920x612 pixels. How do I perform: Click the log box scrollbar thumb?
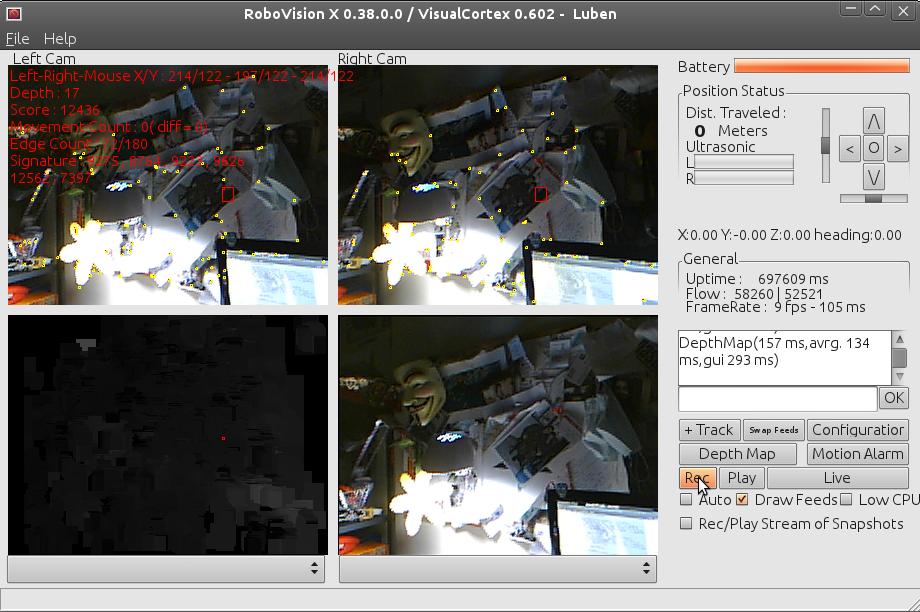tap(899, 358)
